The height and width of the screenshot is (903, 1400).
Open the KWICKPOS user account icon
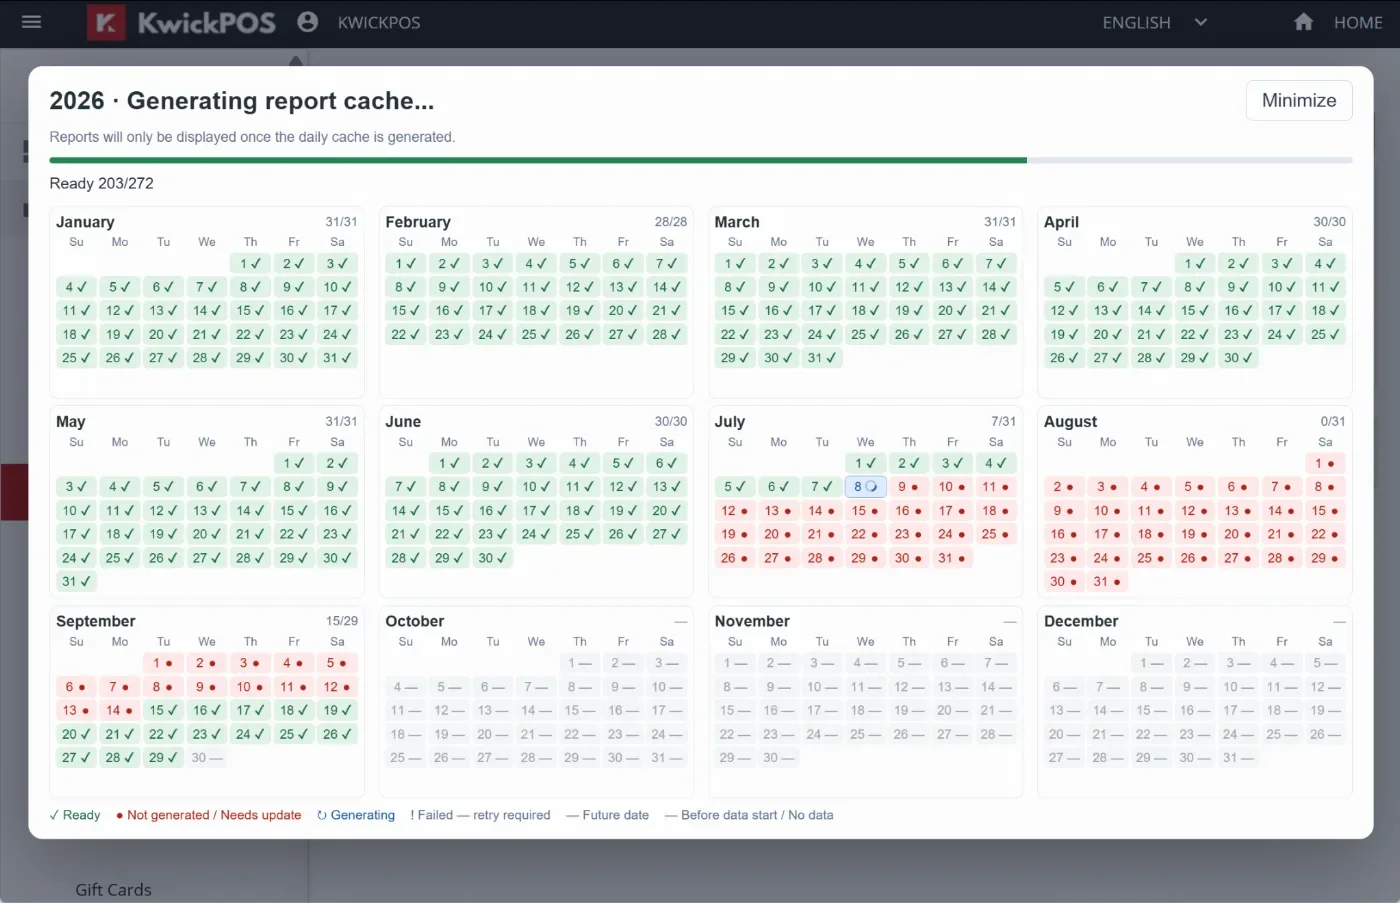coord(308,22)
